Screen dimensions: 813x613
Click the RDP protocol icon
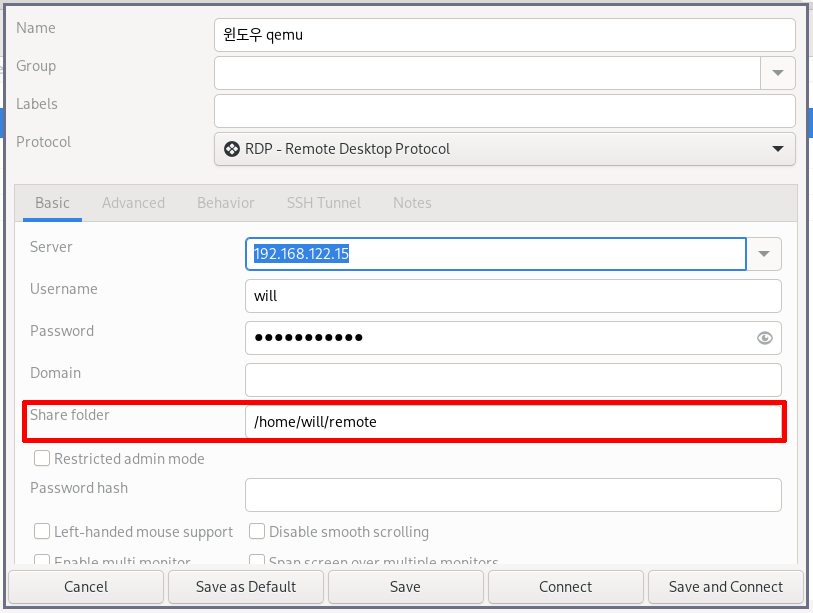pos(233,149)
